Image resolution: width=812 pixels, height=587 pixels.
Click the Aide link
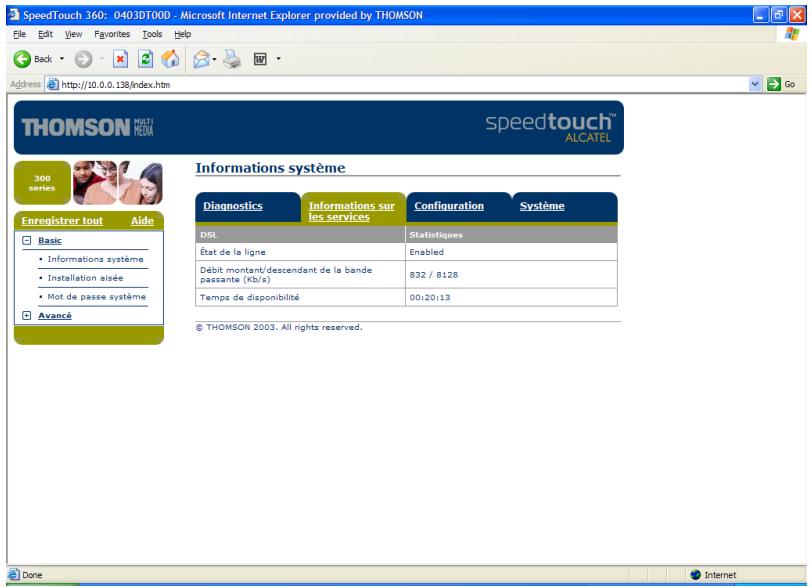pos(142,221)
